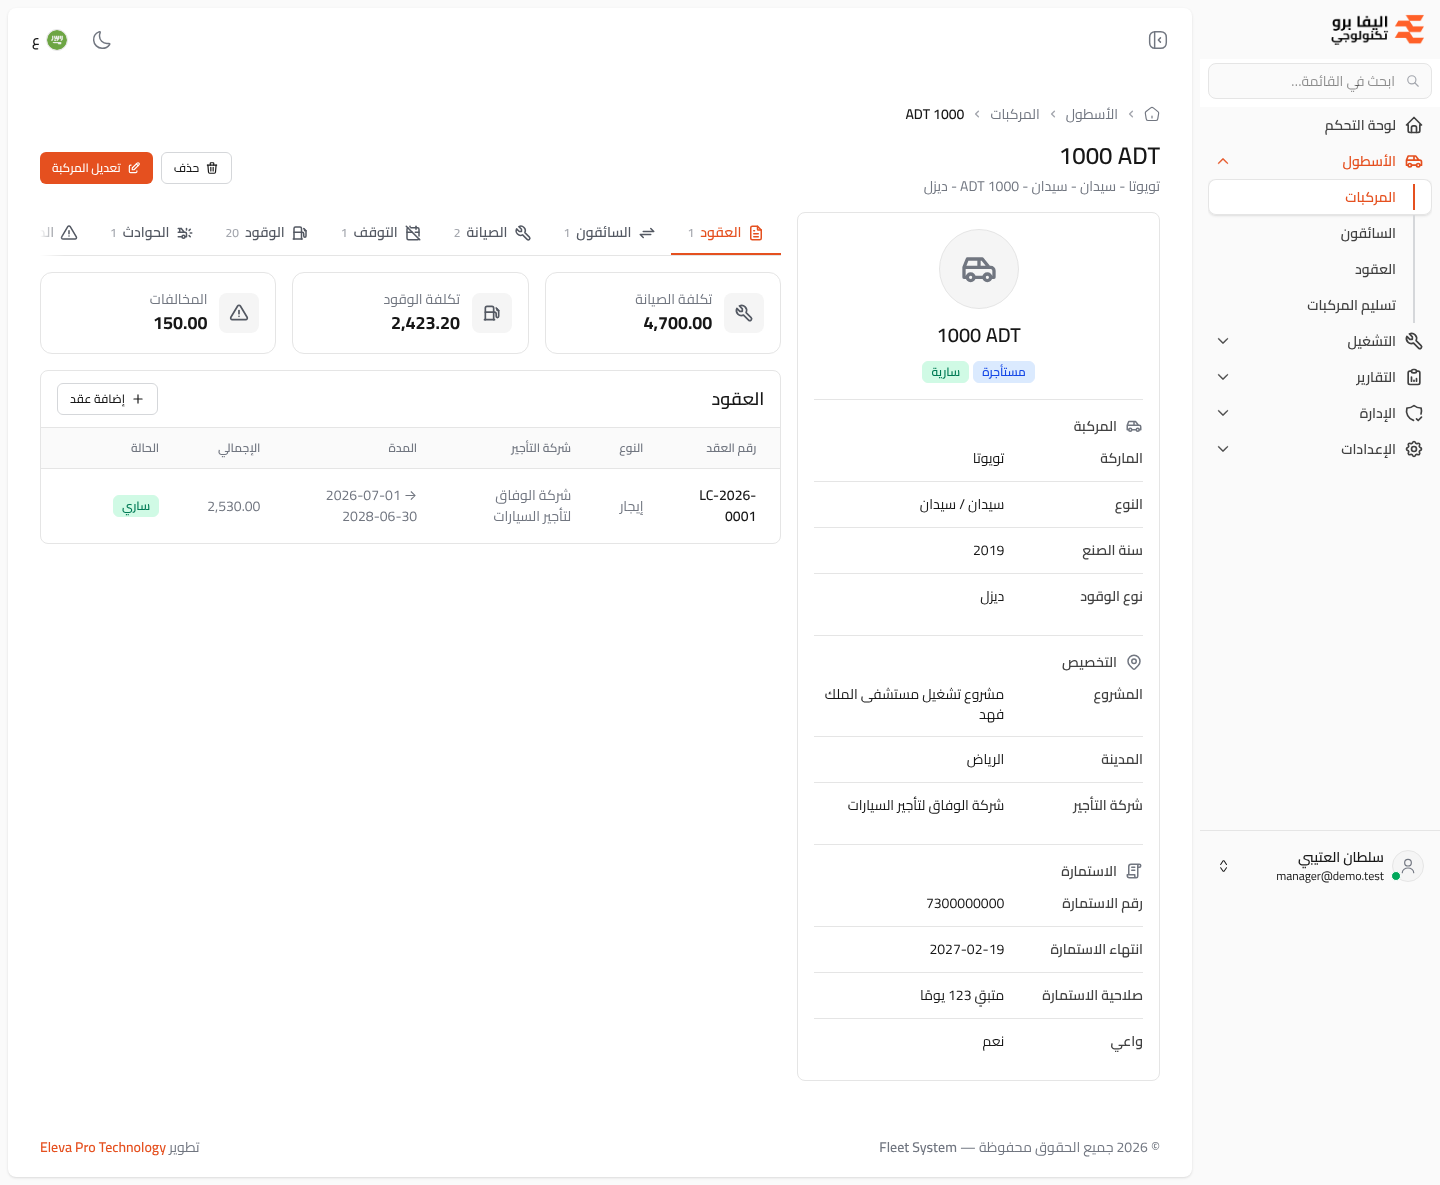Switch to the العقود tab
The image size is (1440, 1185).
726,232
